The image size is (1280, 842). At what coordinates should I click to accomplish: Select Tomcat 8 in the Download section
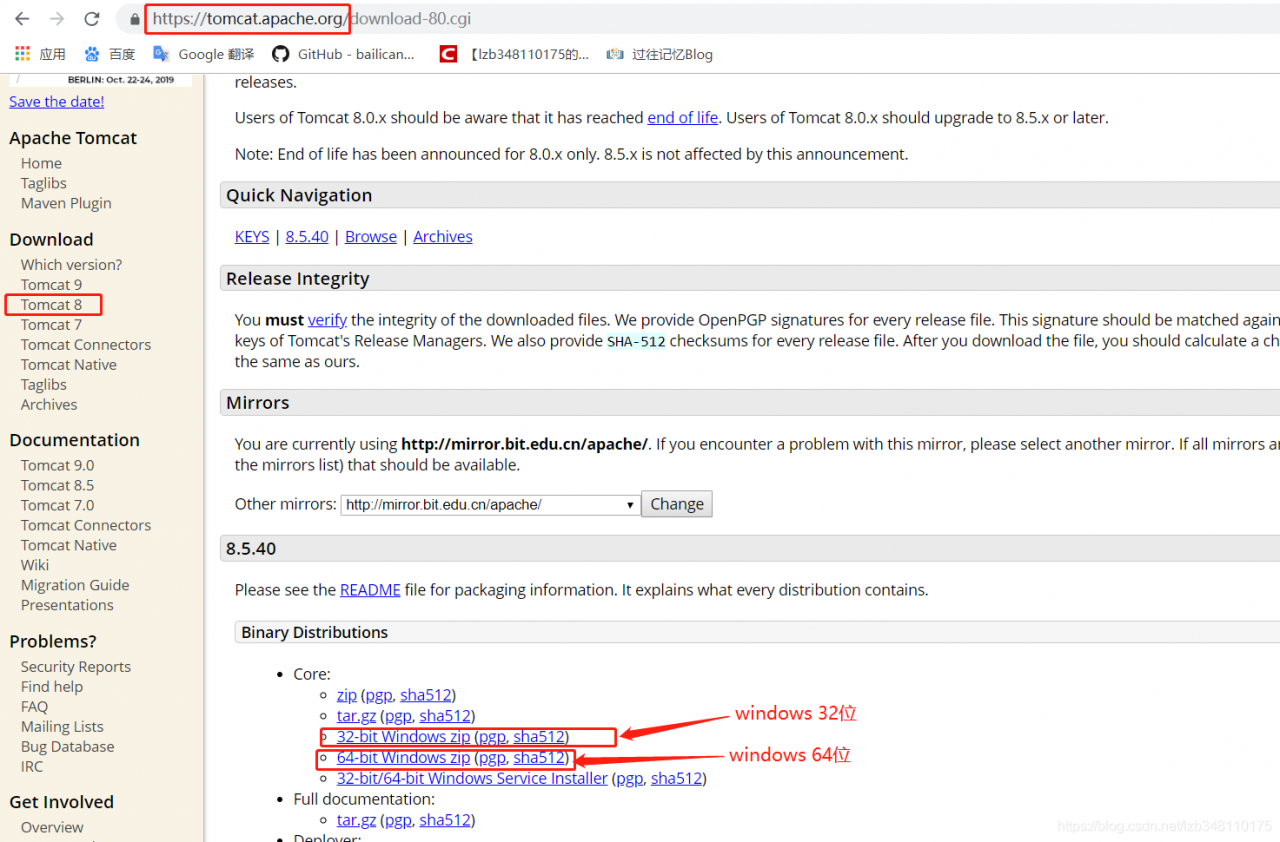point(51,304)
